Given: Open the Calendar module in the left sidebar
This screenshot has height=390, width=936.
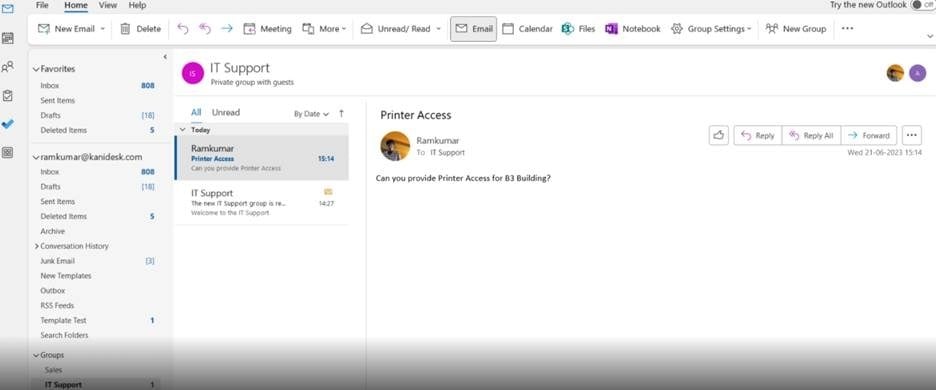Looking at the screenshot, I should (8, 38).
